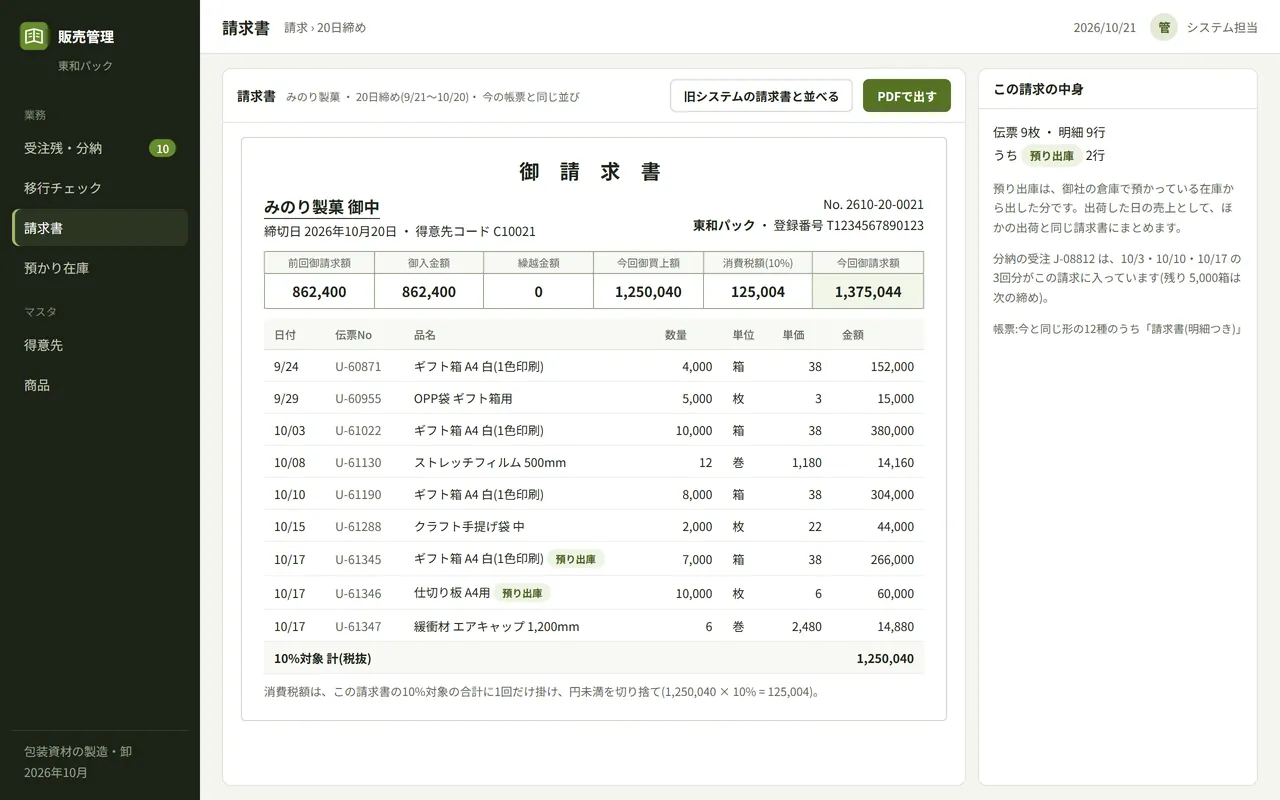Click OPP袋 ギフト箱用 item name

(x=463, y=399)
